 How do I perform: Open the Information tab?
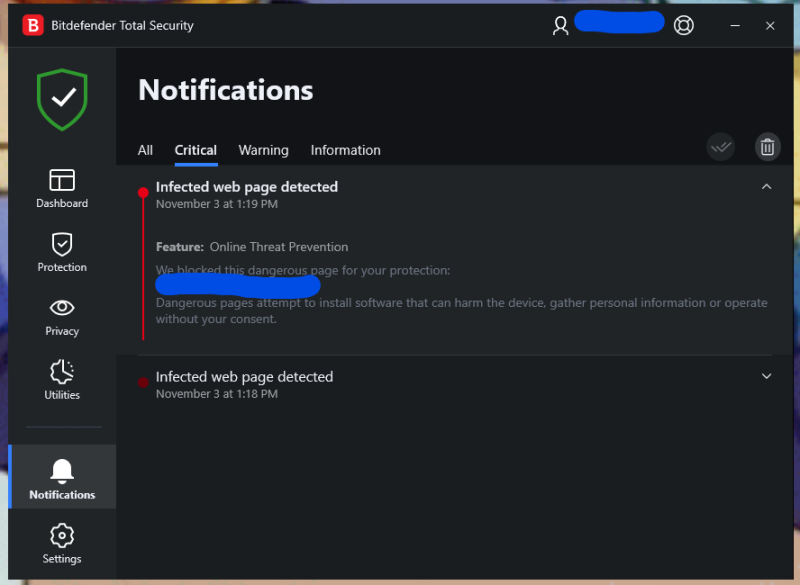[x=345, y=150]
